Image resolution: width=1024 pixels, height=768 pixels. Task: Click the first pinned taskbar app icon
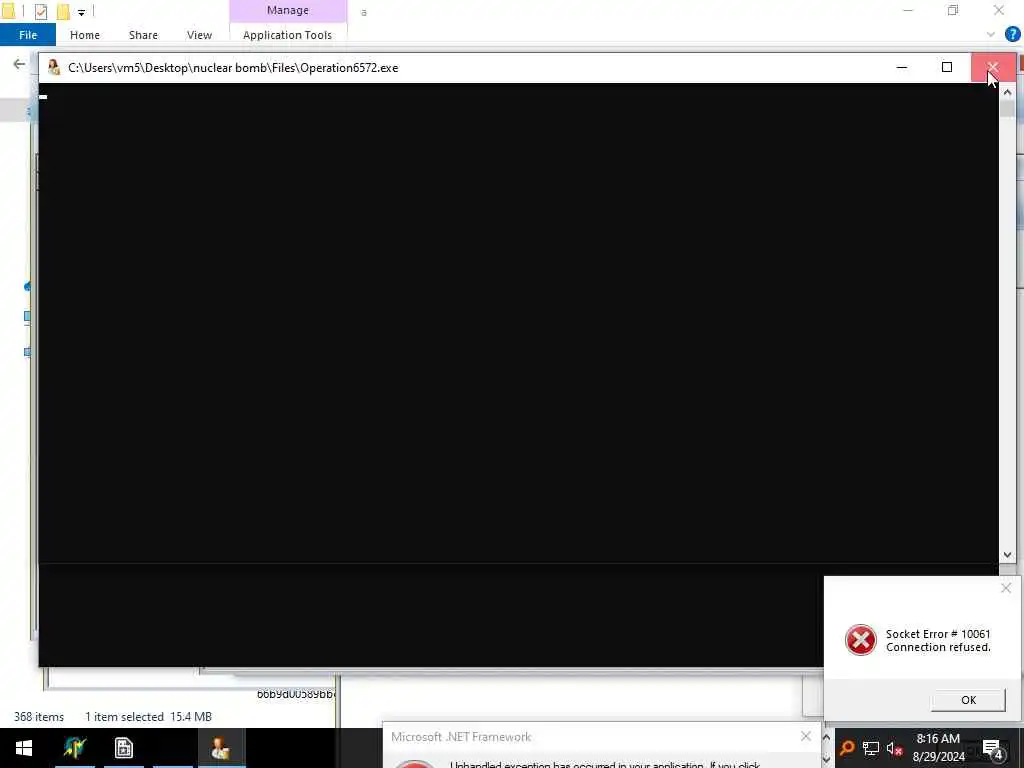point(75,748)
